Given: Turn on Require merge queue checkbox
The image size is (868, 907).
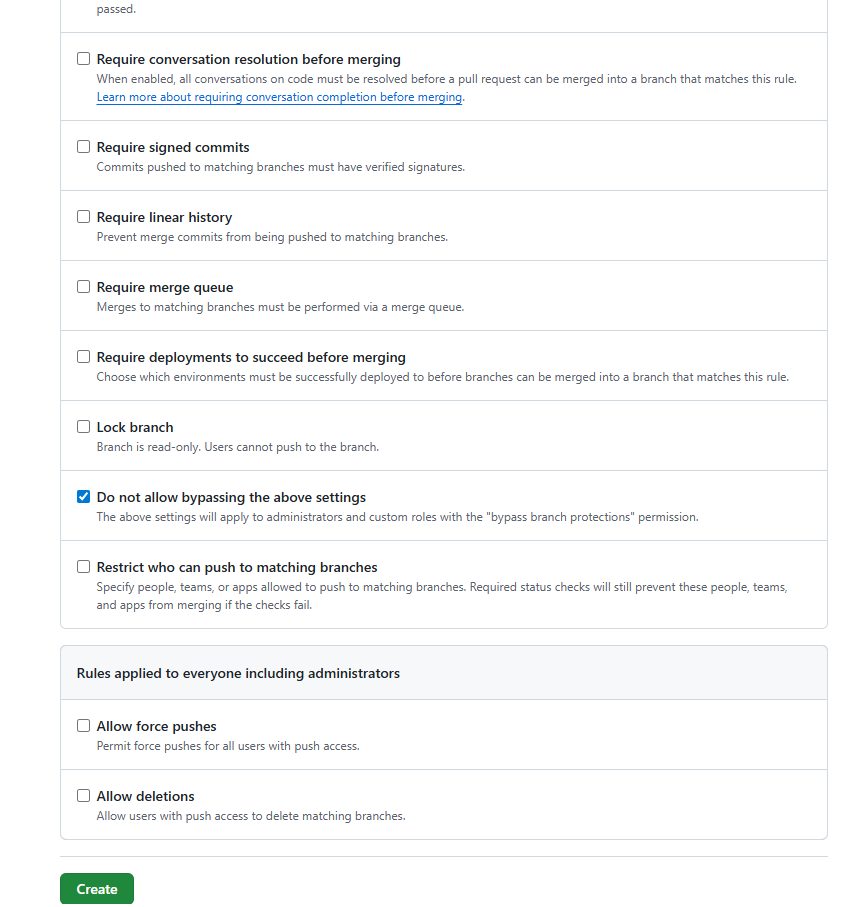Looking at the screenshot, I should point(84,287).
